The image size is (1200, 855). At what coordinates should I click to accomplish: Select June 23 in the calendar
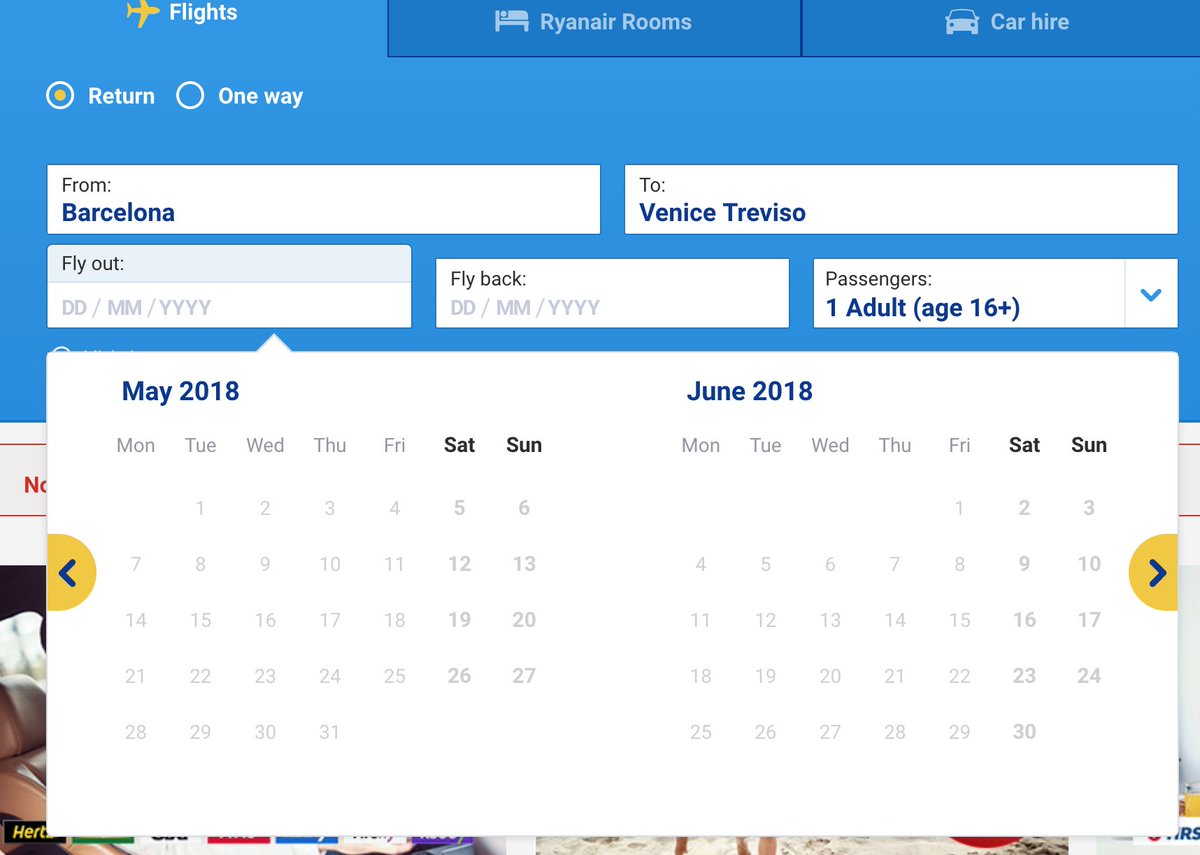(1024, 676)
